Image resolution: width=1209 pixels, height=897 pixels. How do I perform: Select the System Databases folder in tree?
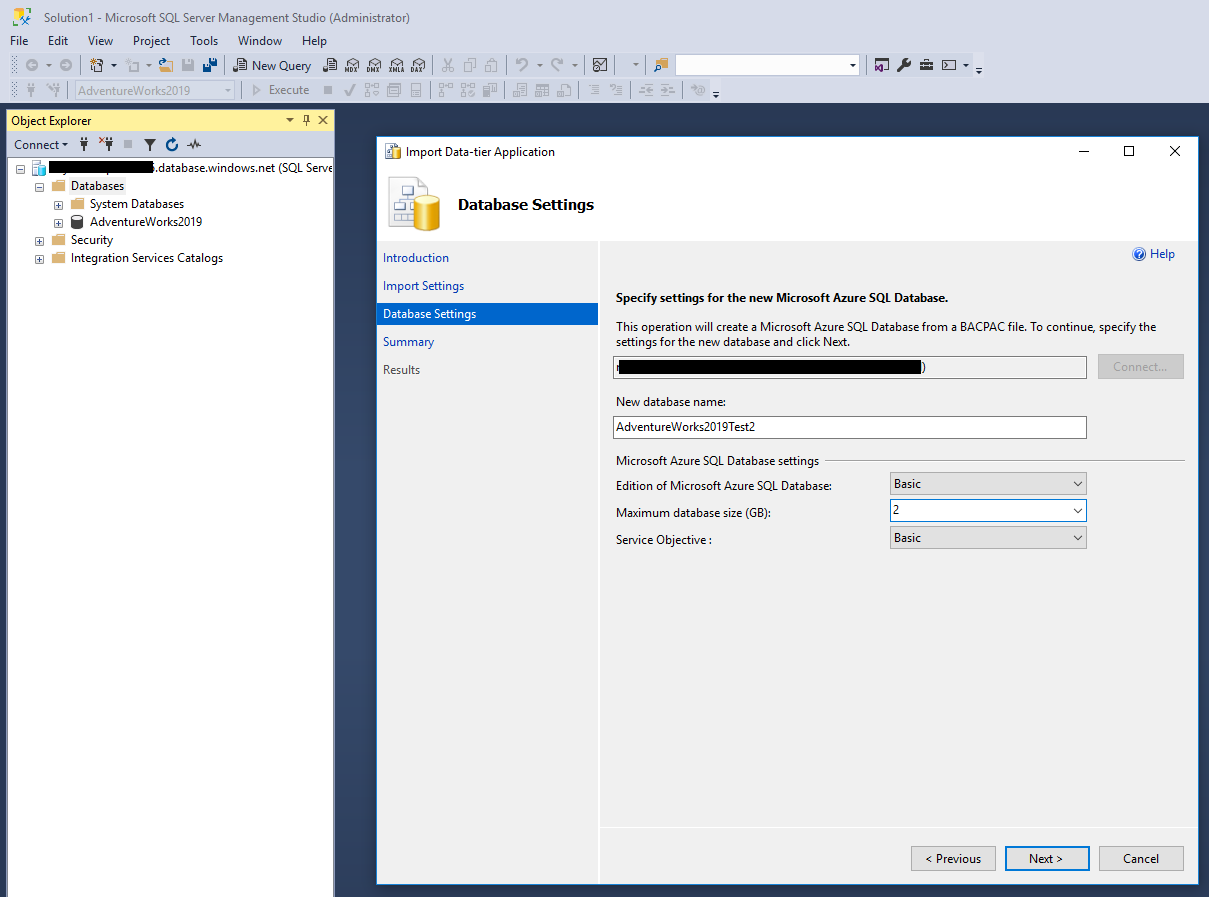tap(137, 204)
